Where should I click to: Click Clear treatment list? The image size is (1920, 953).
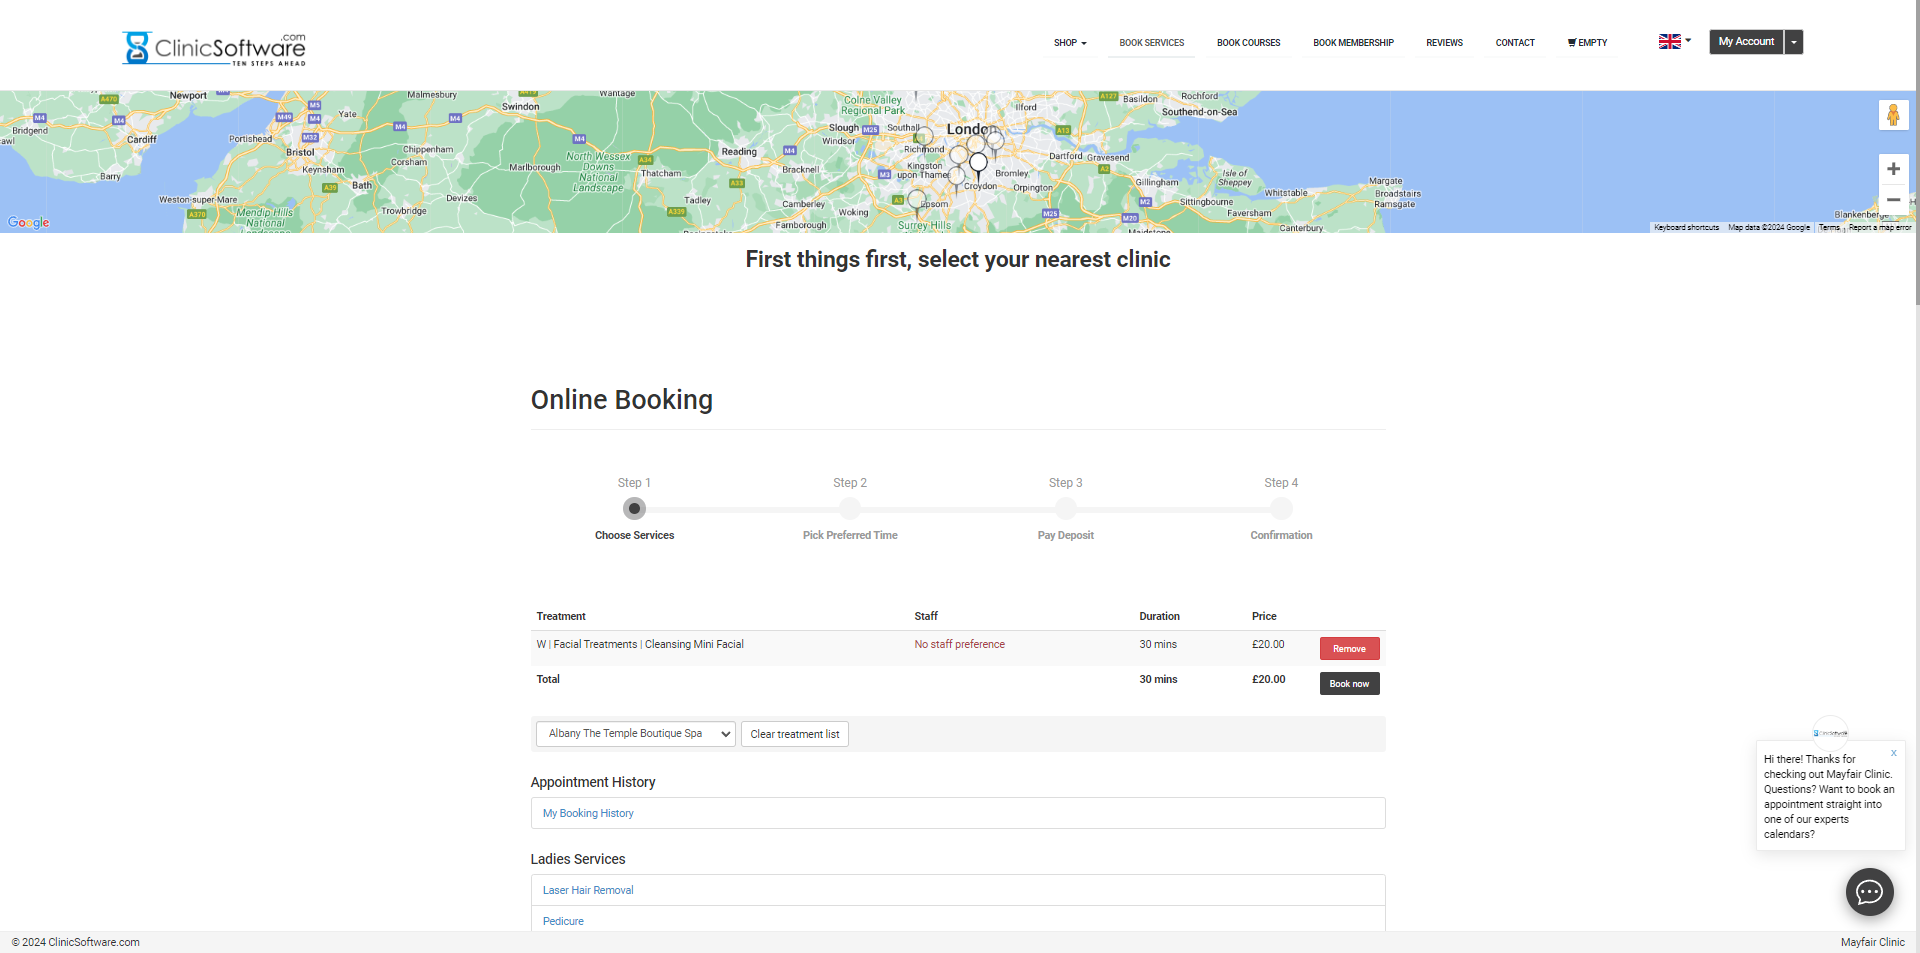tap(794, 734)
